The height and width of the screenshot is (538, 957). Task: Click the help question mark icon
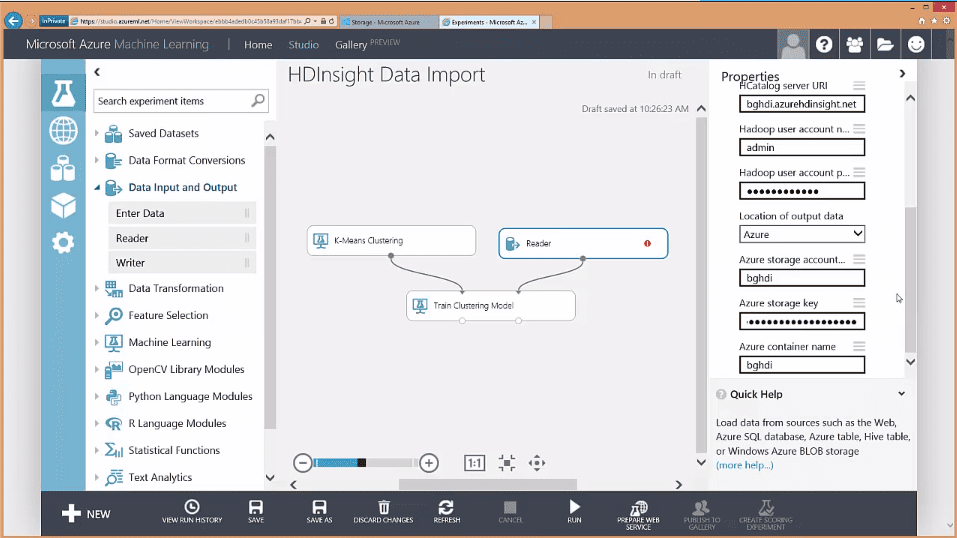click(824, 44)
